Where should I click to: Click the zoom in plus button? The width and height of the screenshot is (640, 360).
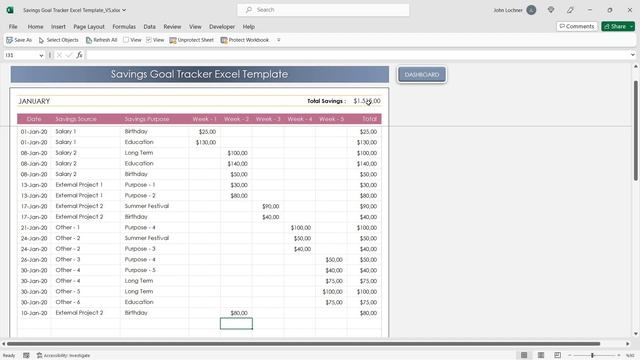click(618, 355)
